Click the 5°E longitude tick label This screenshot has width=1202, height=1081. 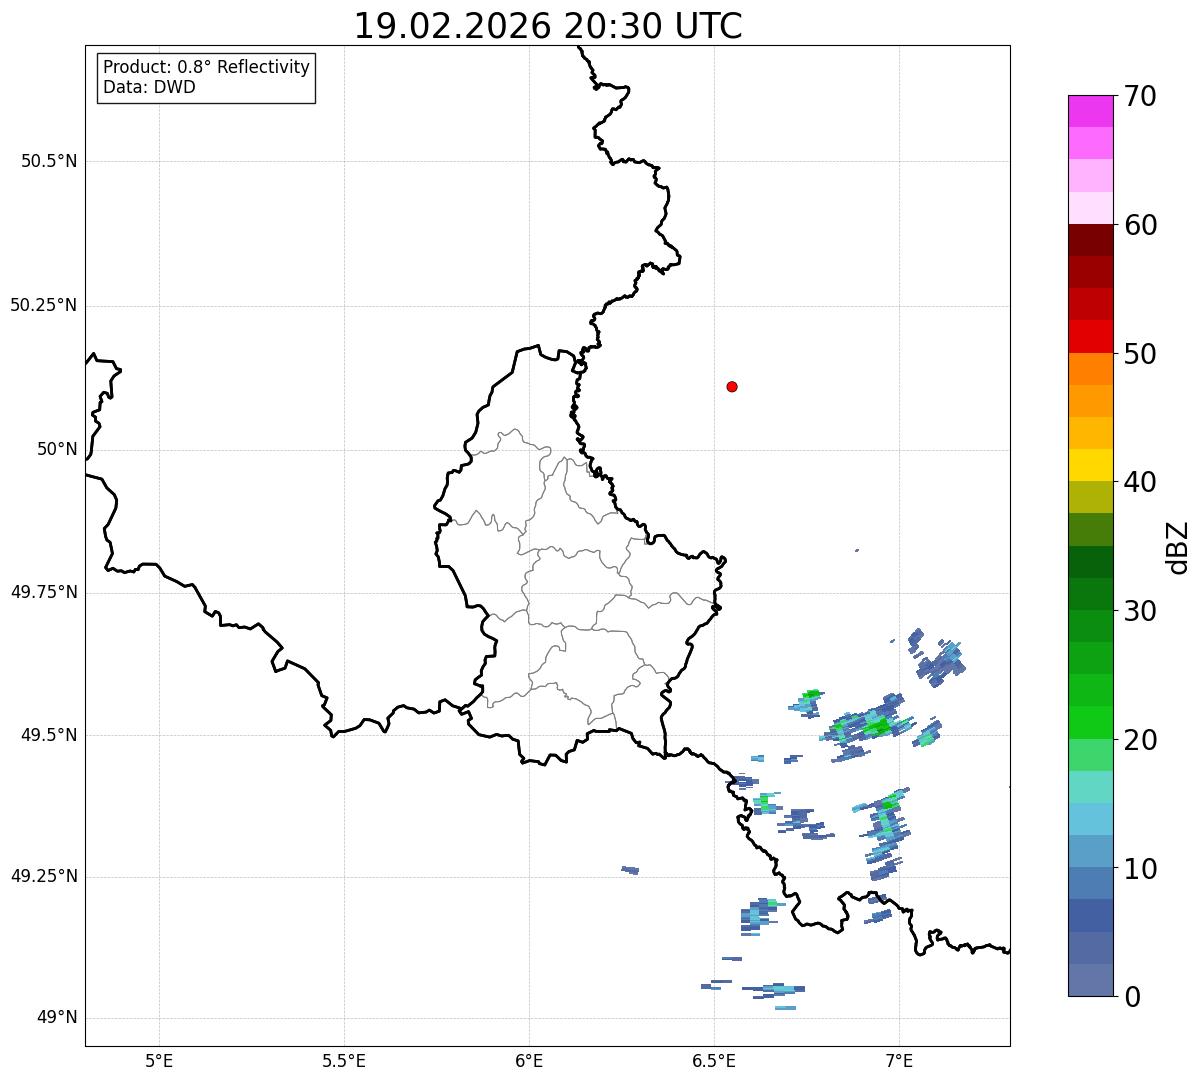(159, 1060)
